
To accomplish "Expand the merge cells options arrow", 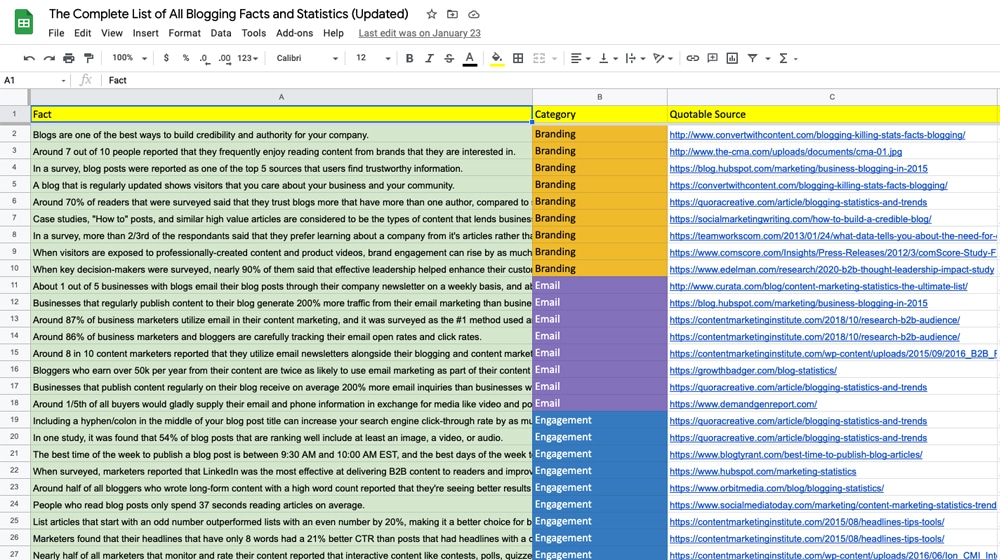I will tap(554, 59).
